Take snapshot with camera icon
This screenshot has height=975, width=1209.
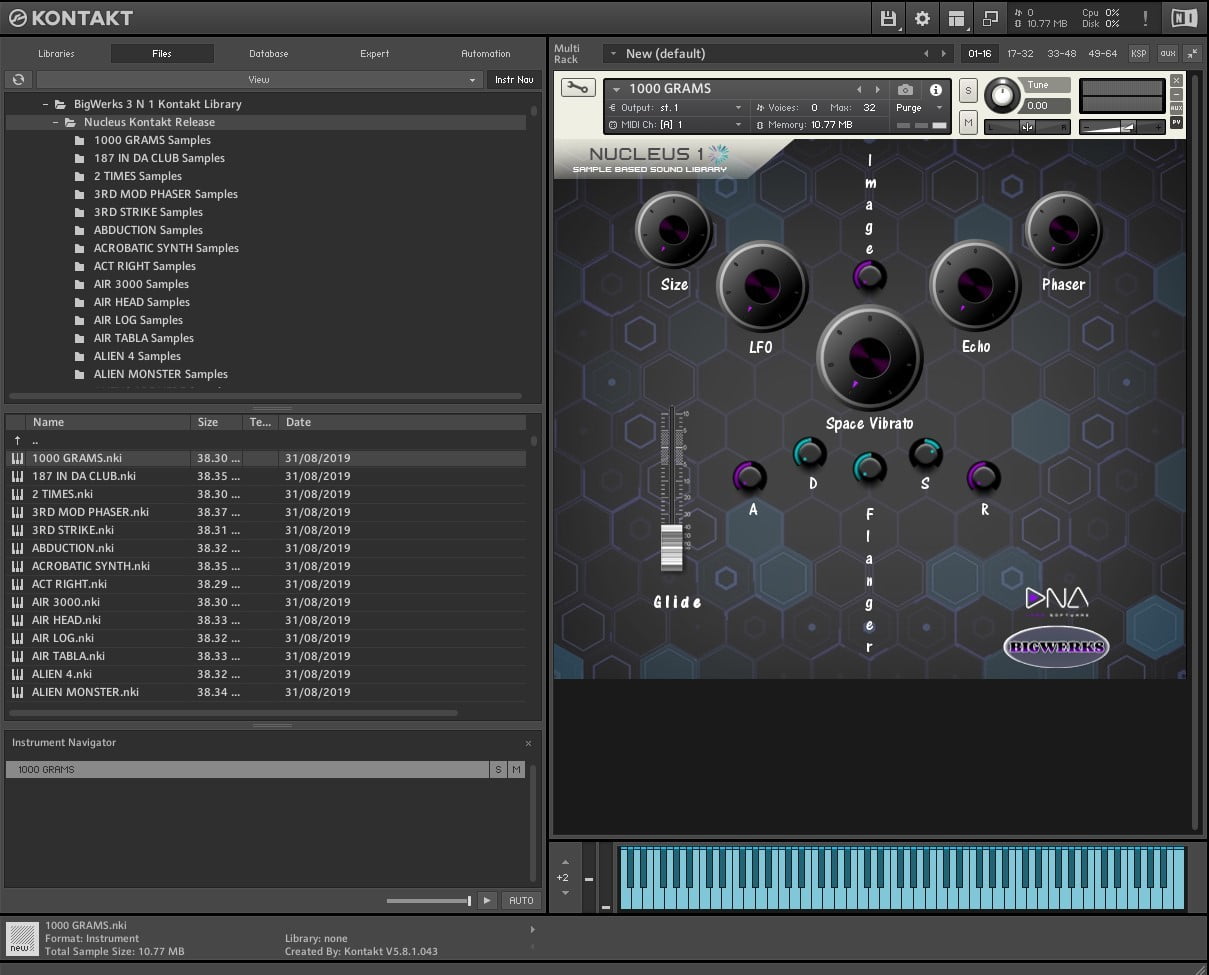pos(905,89)
